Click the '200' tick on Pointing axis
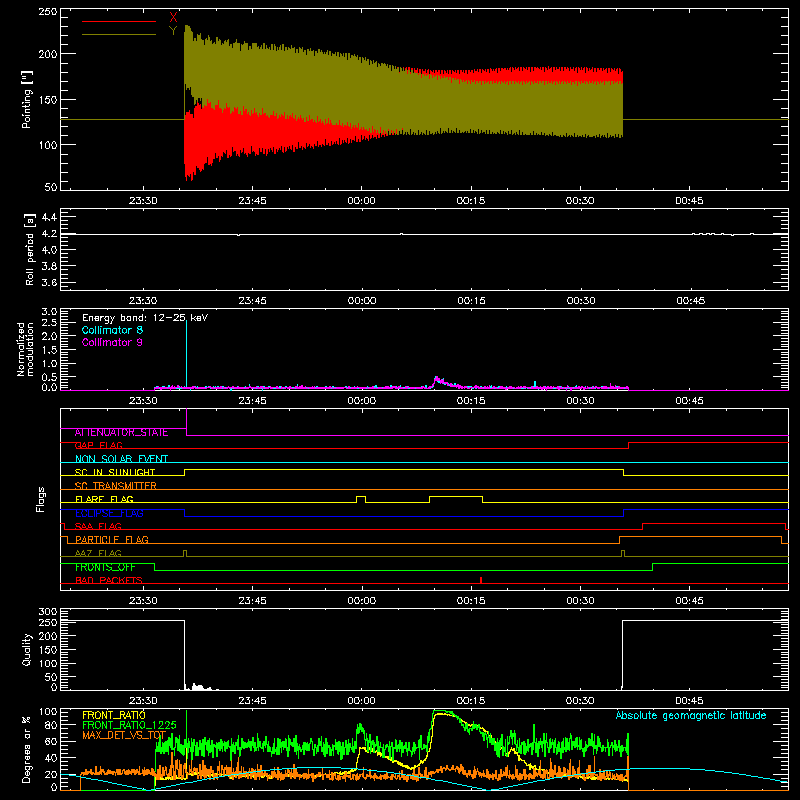Screen dimensions: 800x800 [48, 54]
